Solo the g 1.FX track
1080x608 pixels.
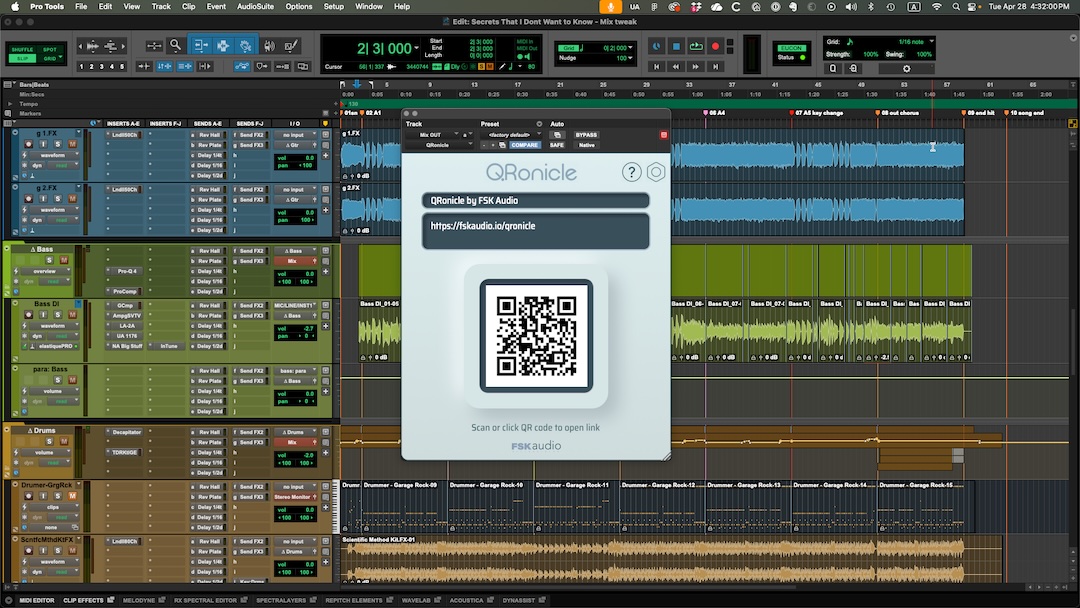[57, 144]
